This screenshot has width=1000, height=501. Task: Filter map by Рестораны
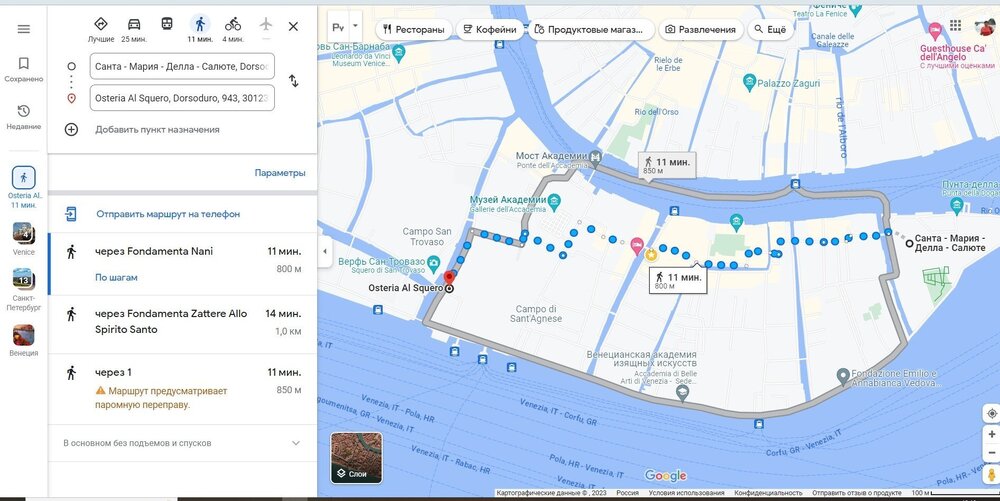414,29
